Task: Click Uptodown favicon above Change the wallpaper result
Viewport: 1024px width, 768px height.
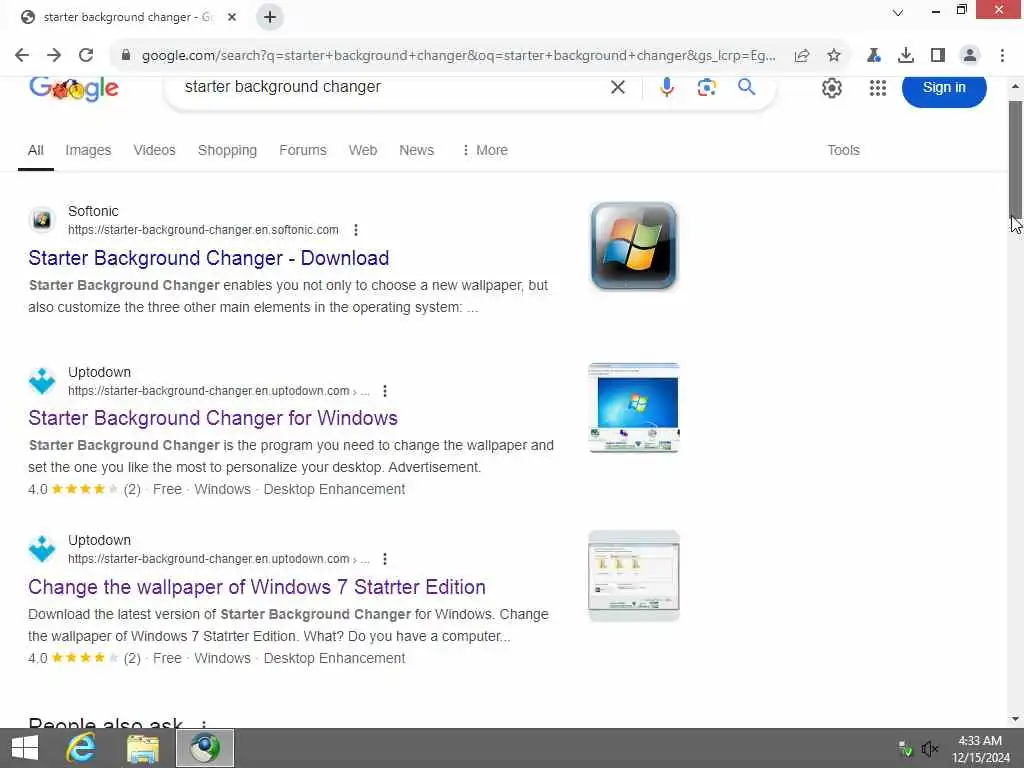Action: [42, 549]
